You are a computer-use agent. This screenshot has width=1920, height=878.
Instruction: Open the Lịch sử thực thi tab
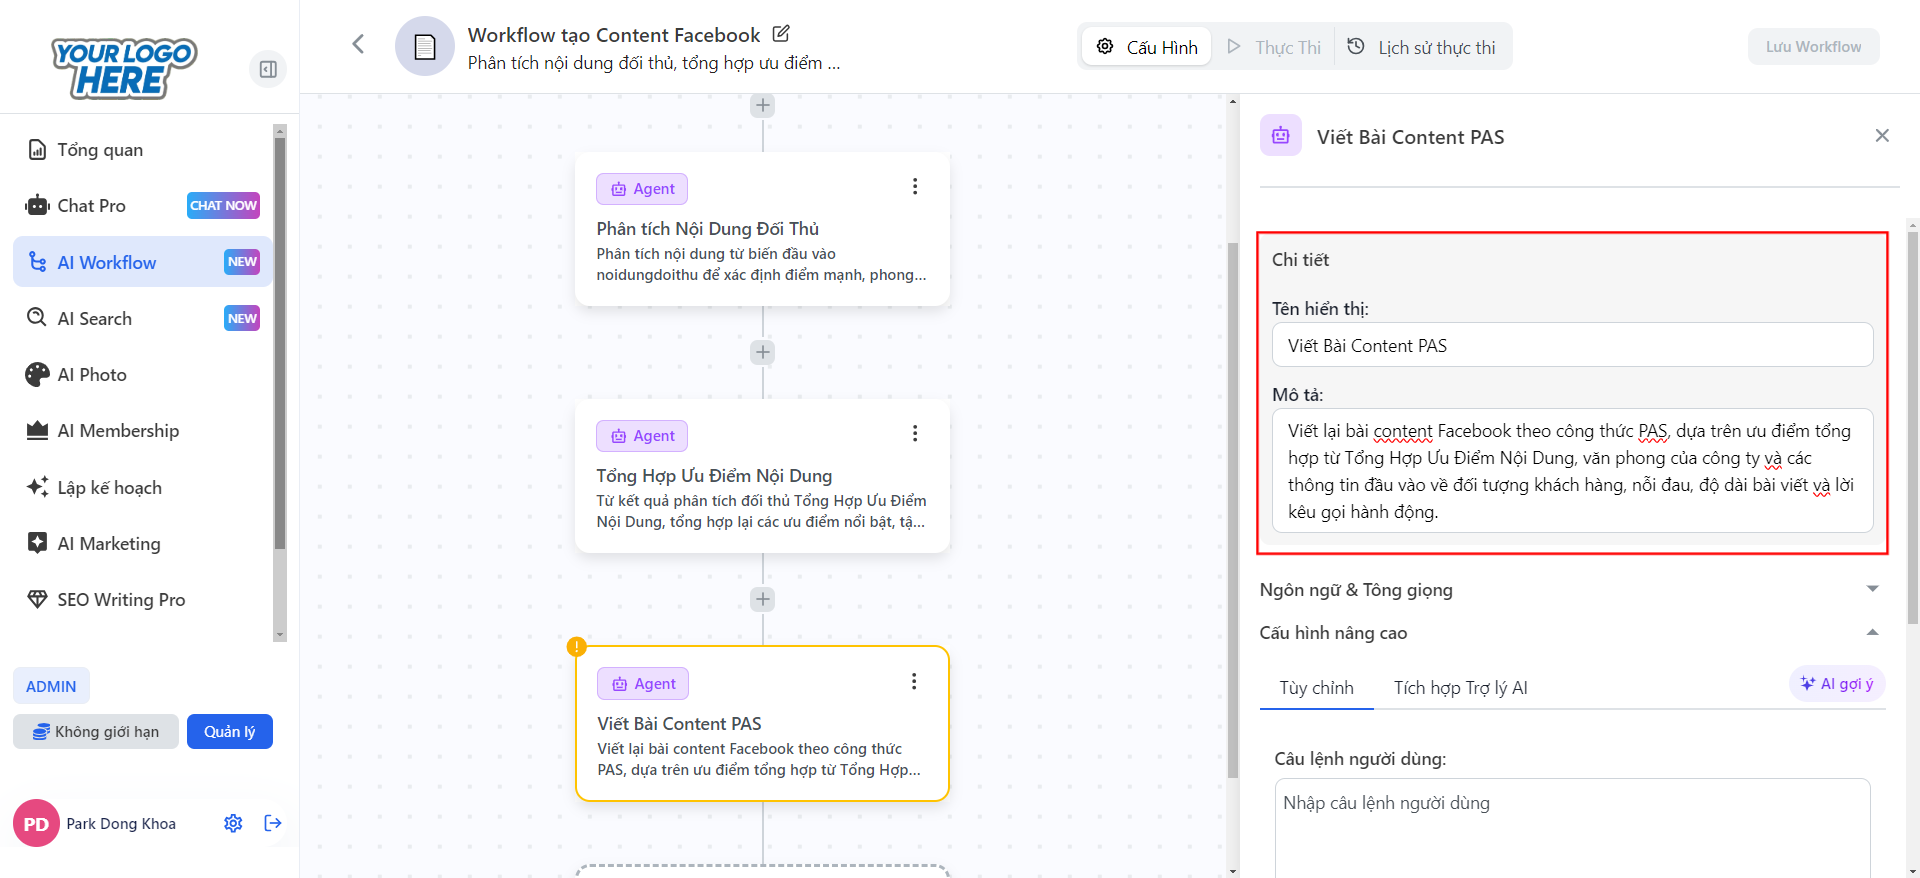point(1422,47)
